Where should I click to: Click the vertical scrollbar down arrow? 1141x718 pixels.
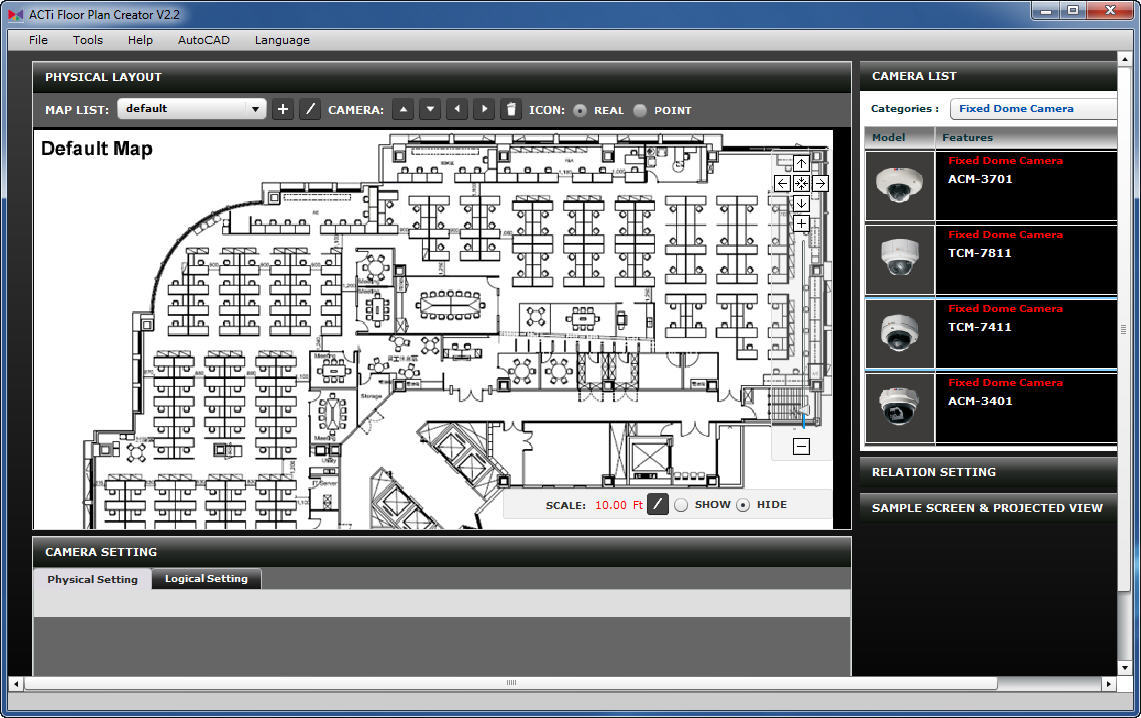point(1125,667)
